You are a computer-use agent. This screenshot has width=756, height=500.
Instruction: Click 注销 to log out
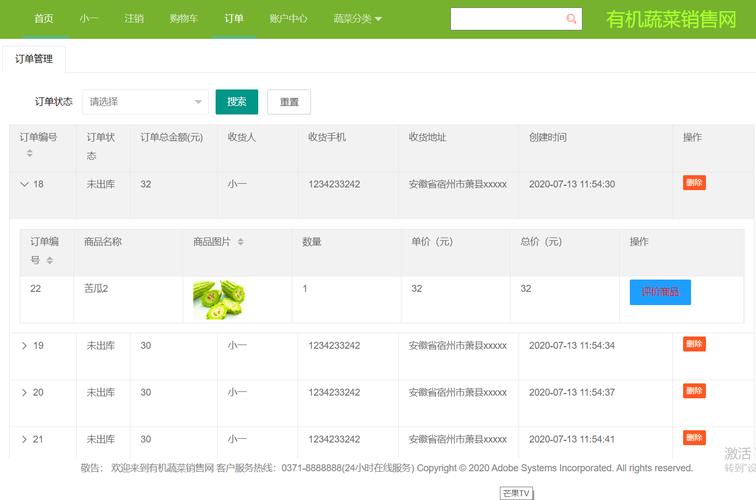(x=134, y=19)
